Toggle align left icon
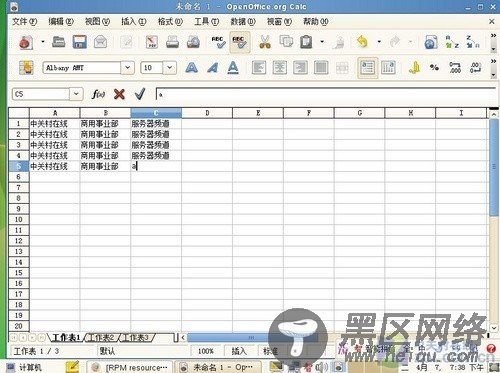The image size is (500, 373). [x=259, y=68]
